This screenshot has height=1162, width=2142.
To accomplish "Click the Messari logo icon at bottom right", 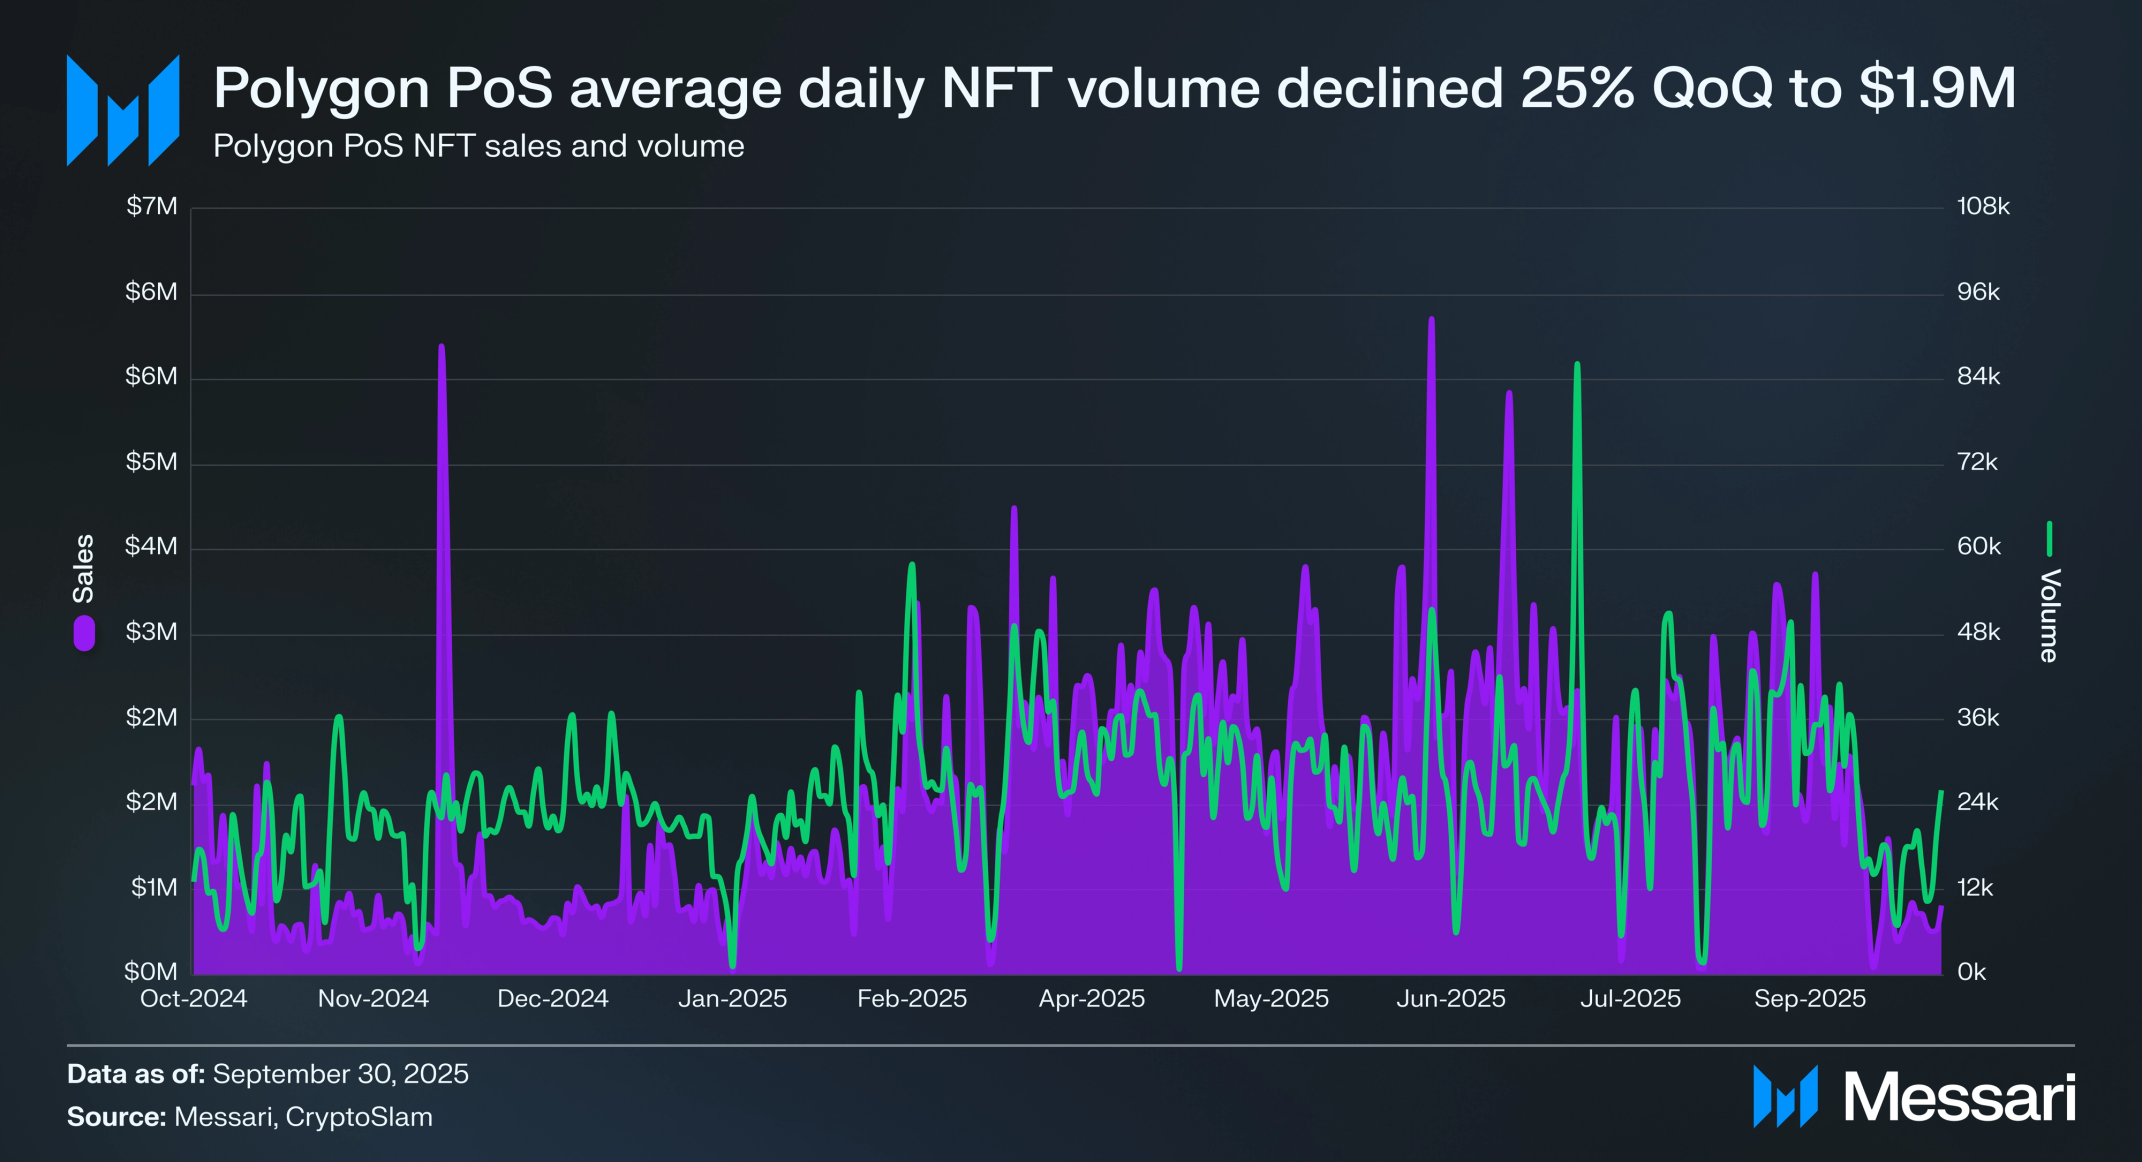I will tap(1785, 1097).
